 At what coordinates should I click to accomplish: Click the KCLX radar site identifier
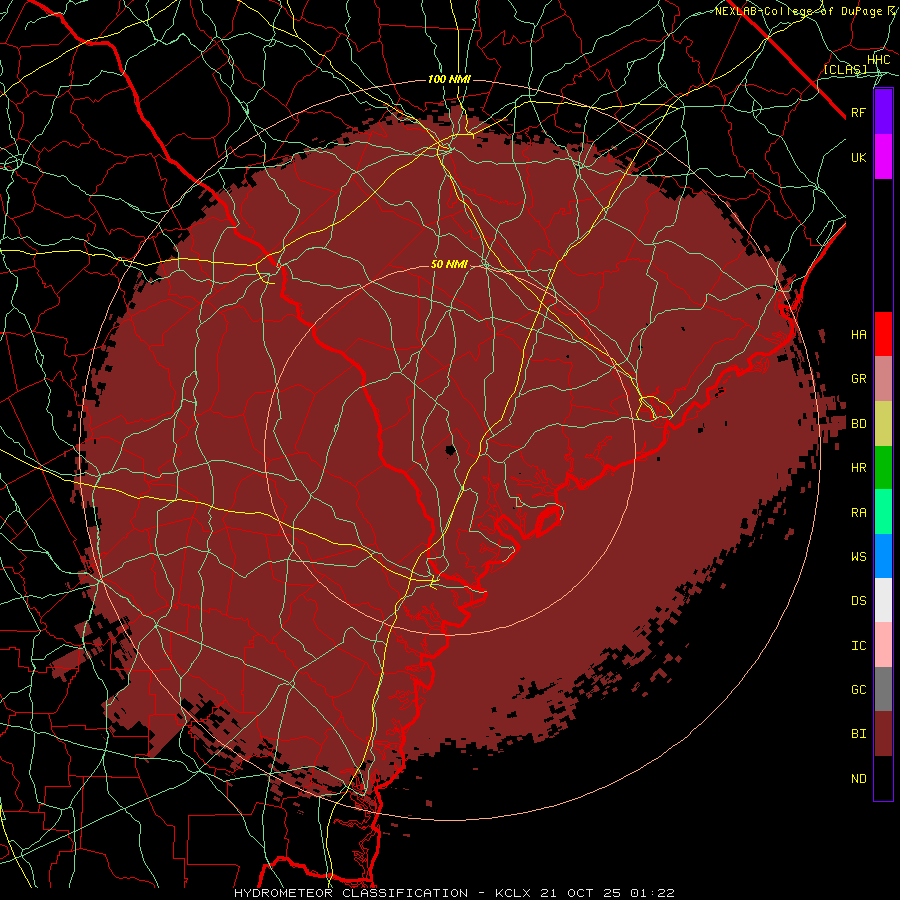(x=513, y=893)
